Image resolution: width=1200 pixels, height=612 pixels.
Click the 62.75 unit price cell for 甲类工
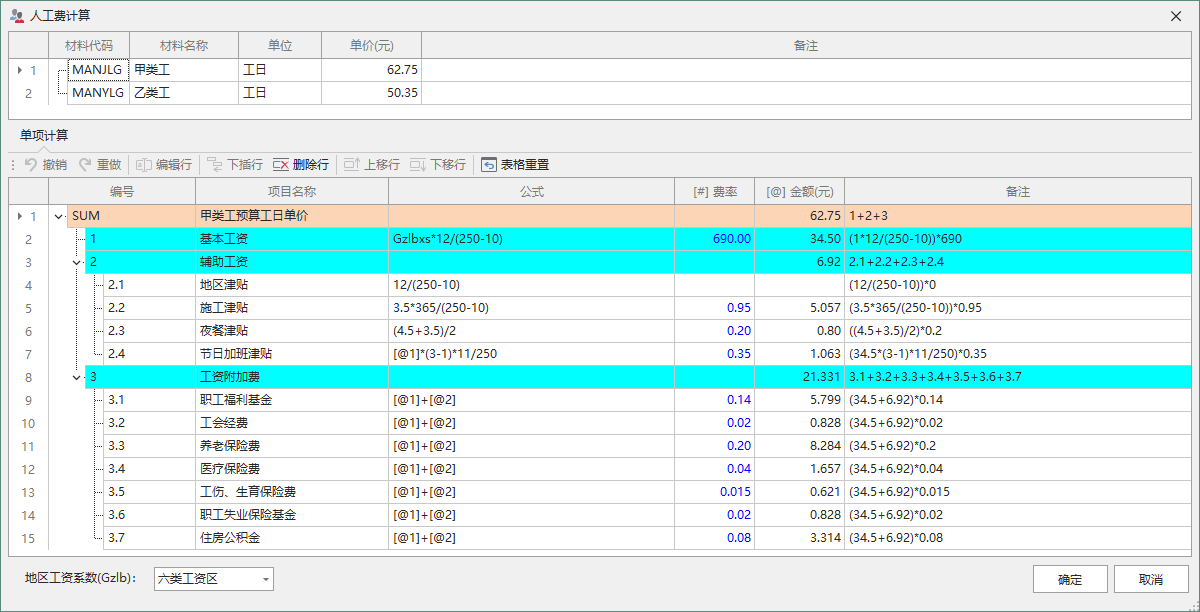[x=371, y=70]
